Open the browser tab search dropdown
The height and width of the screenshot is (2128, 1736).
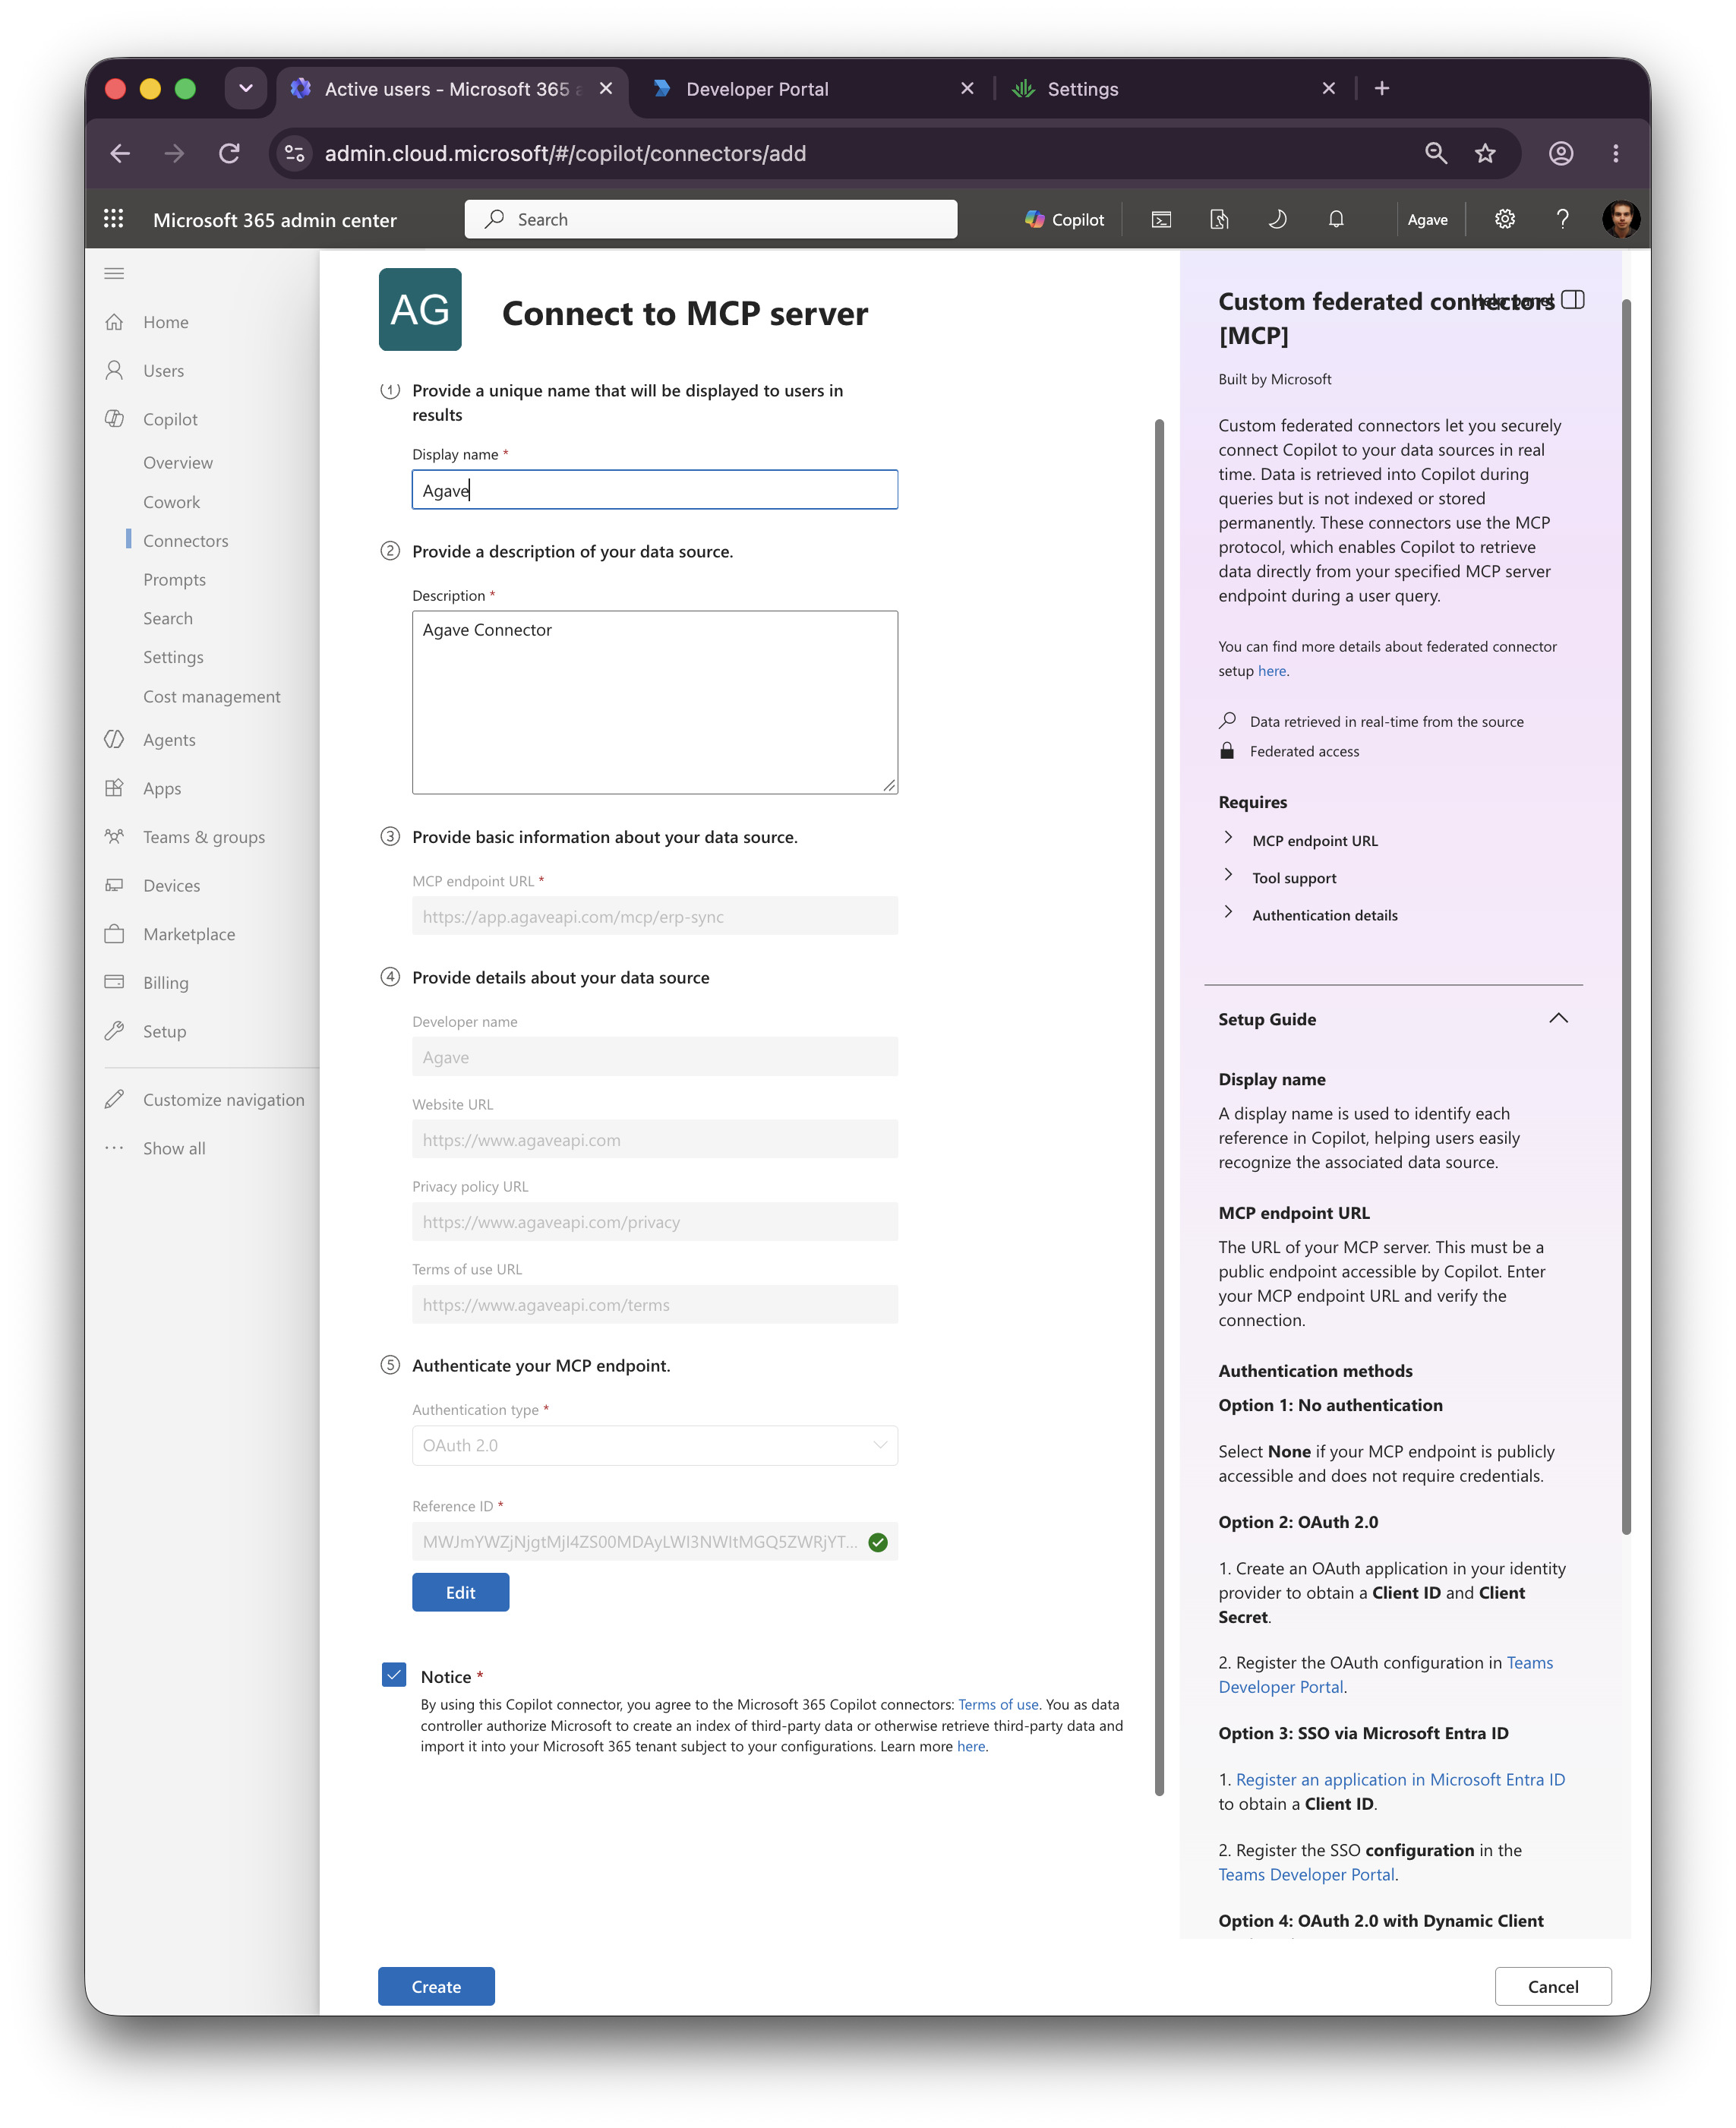pyautogui.click(x=246, y=89)
